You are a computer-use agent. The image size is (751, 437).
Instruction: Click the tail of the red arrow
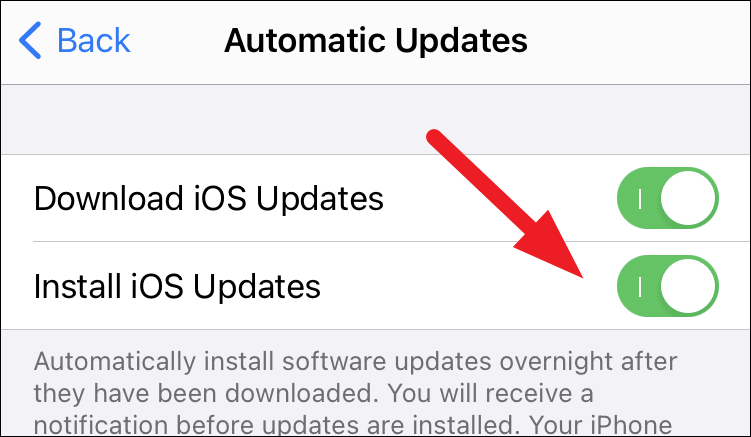coord(435,138)
